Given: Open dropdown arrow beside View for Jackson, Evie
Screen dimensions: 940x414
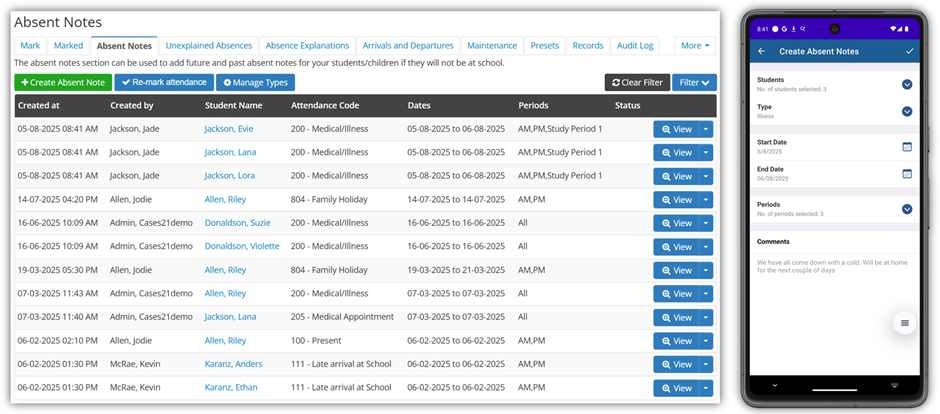Looking at the screenshot, I should coord(706,129).
